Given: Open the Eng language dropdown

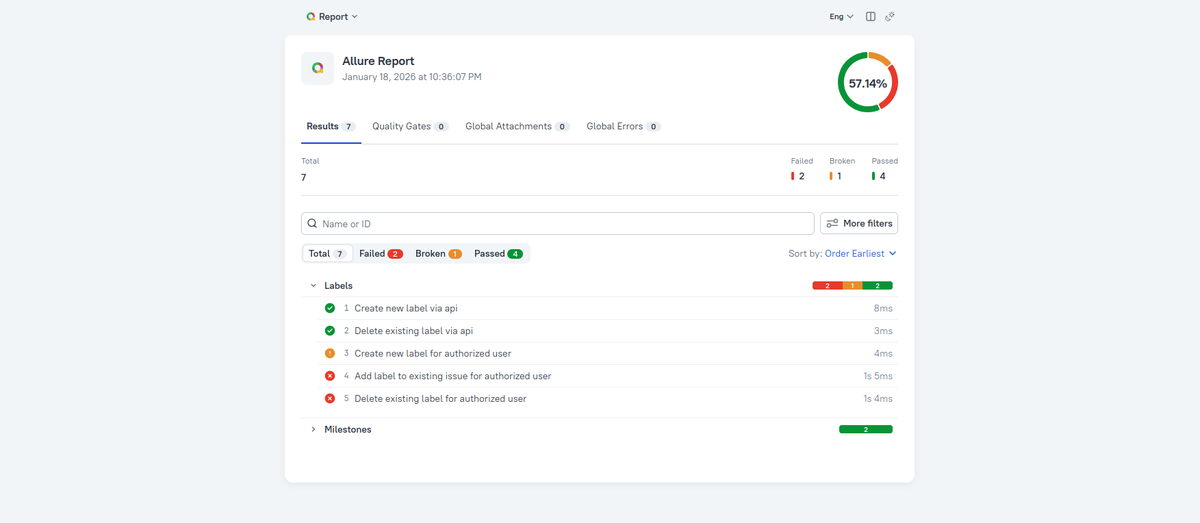Looking at the screenshot, I should point(841,17).
